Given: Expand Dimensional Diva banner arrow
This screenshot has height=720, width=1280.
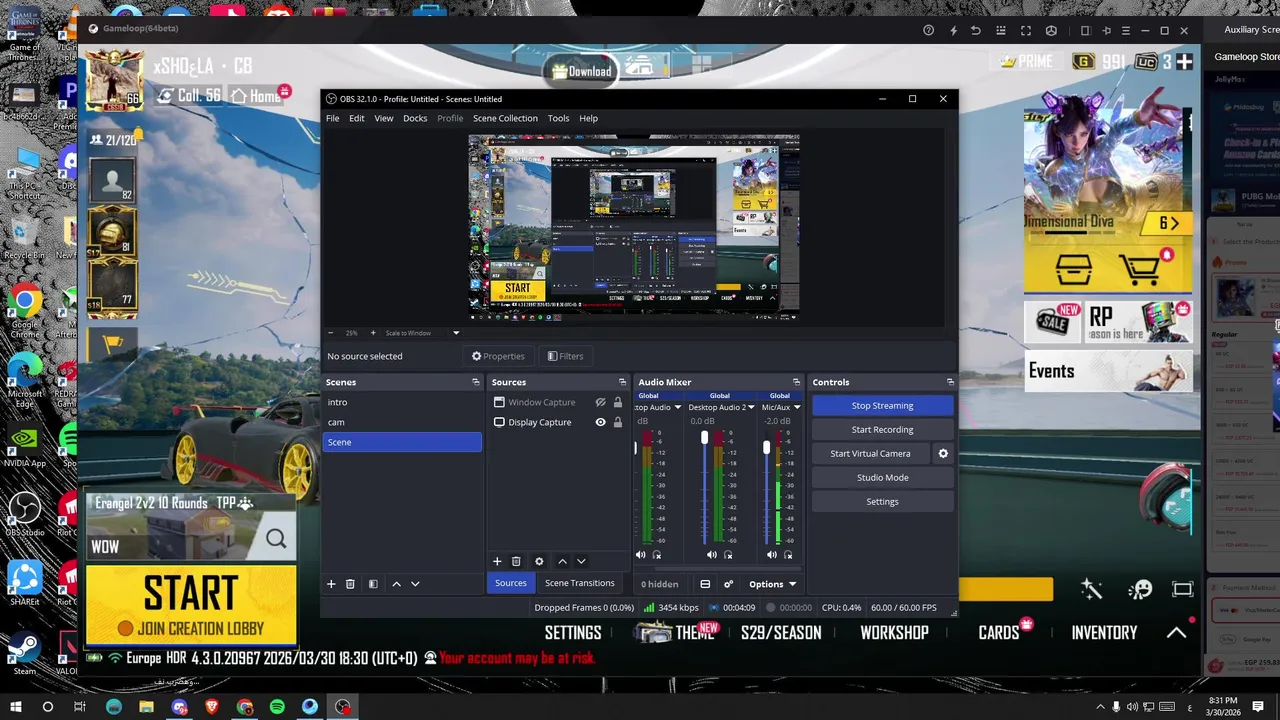Looking at the screenshot, I should tap(1174, 224).
